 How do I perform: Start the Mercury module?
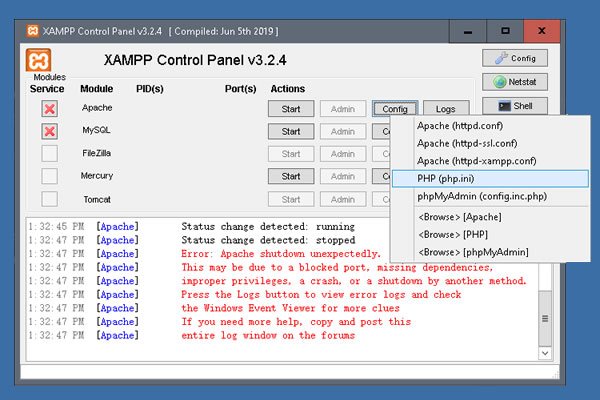click(291, 176)
